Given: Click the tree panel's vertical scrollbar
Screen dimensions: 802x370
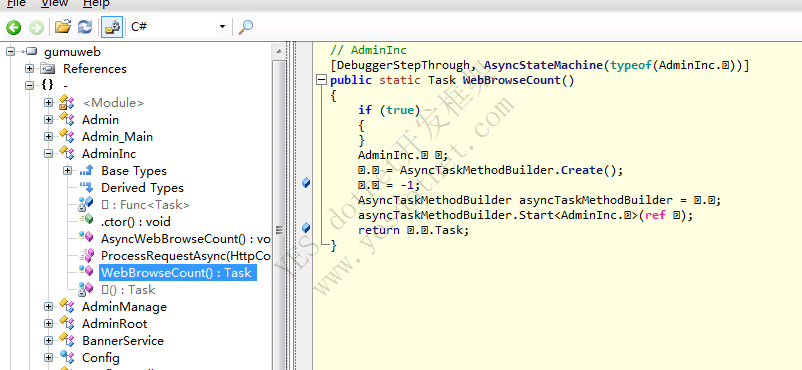Looking at the screenshot, I should 279,207.
